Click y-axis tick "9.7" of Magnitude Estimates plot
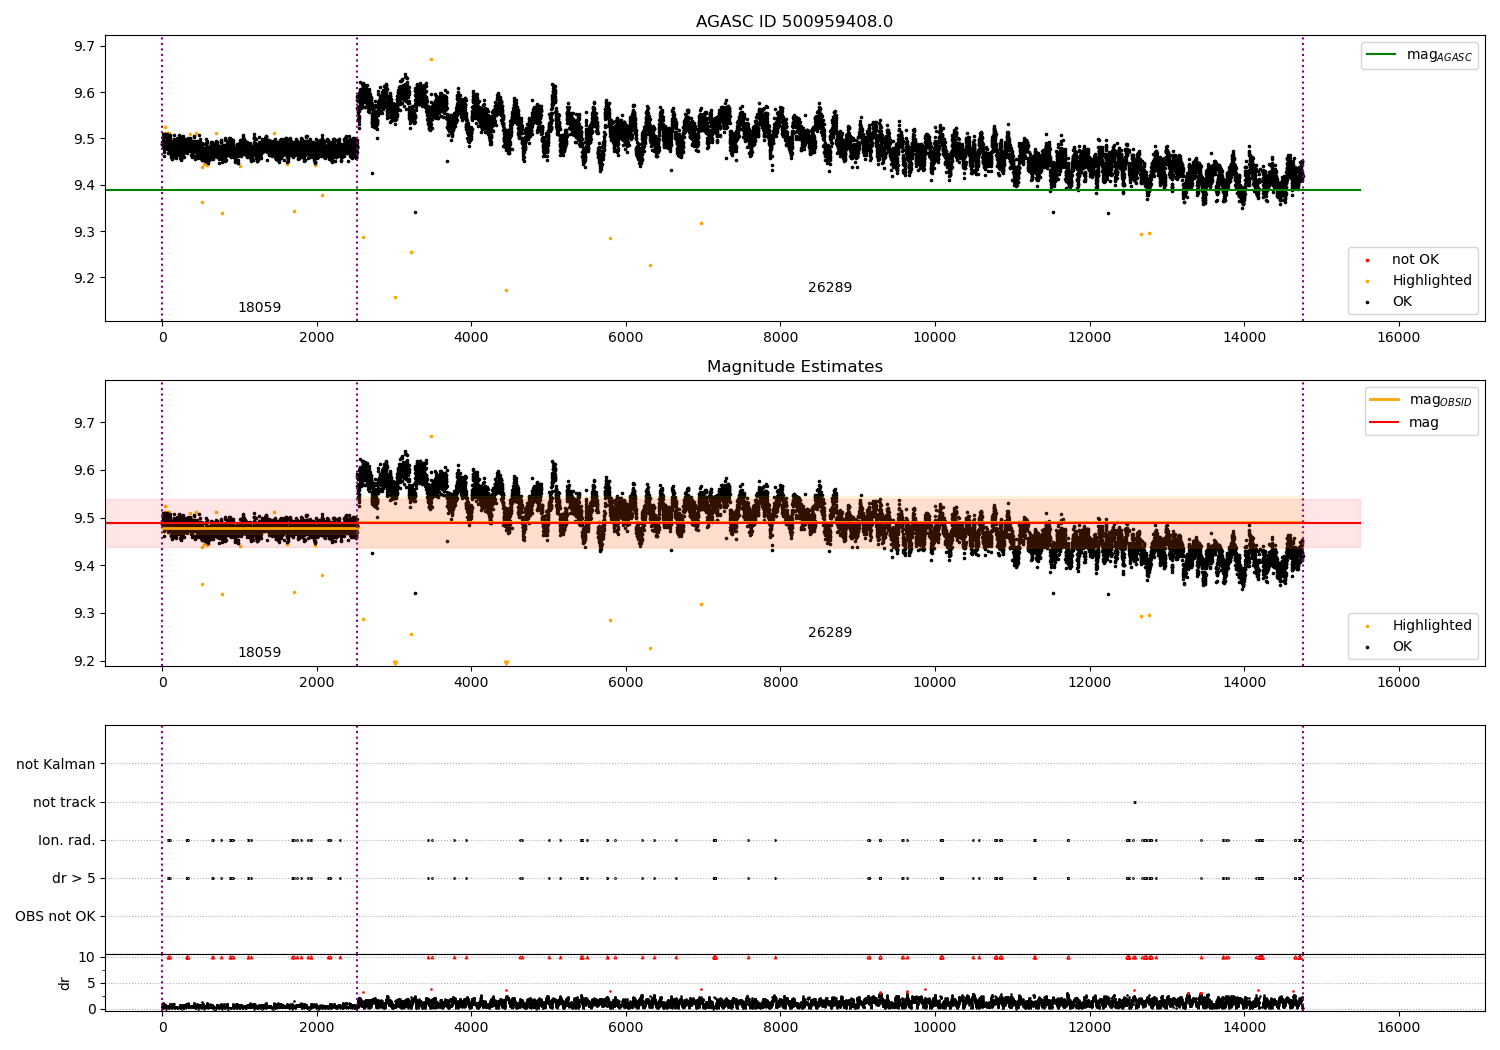1500x1050 pixels. point(84,423)
